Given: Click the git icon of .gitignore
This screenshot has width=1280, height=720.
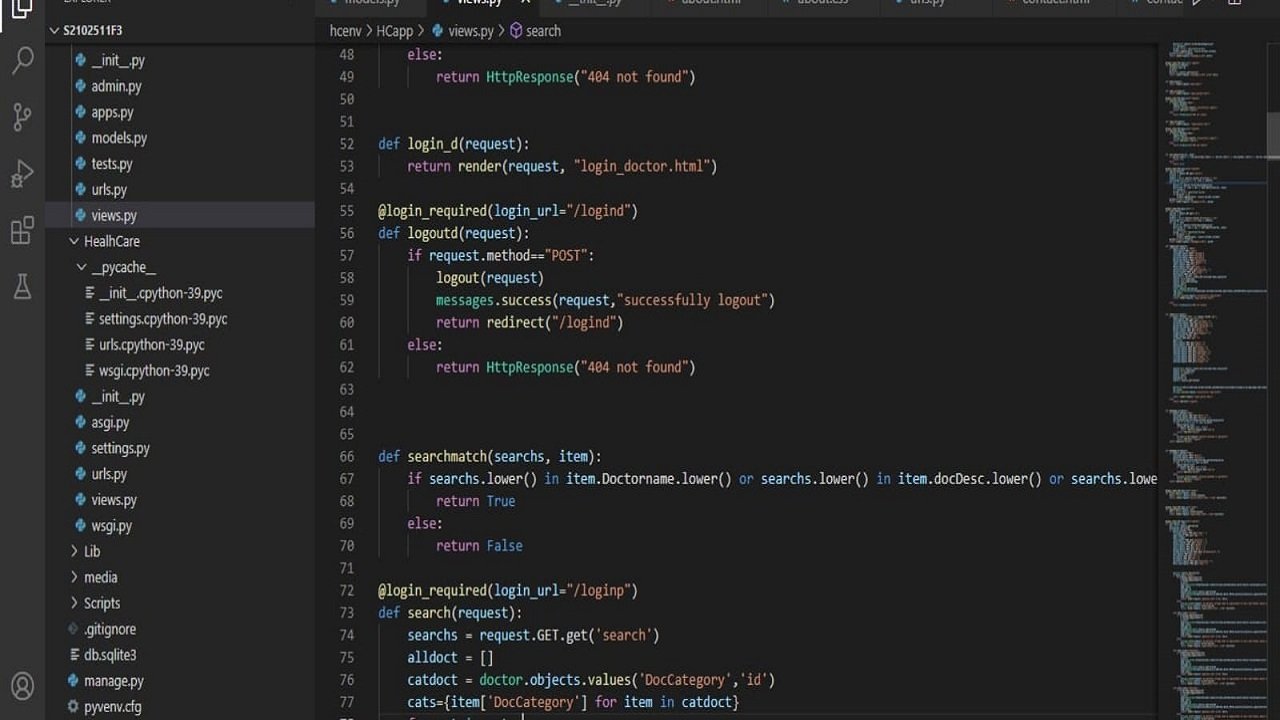Looking at the screenshot, I should coord(73,630).
